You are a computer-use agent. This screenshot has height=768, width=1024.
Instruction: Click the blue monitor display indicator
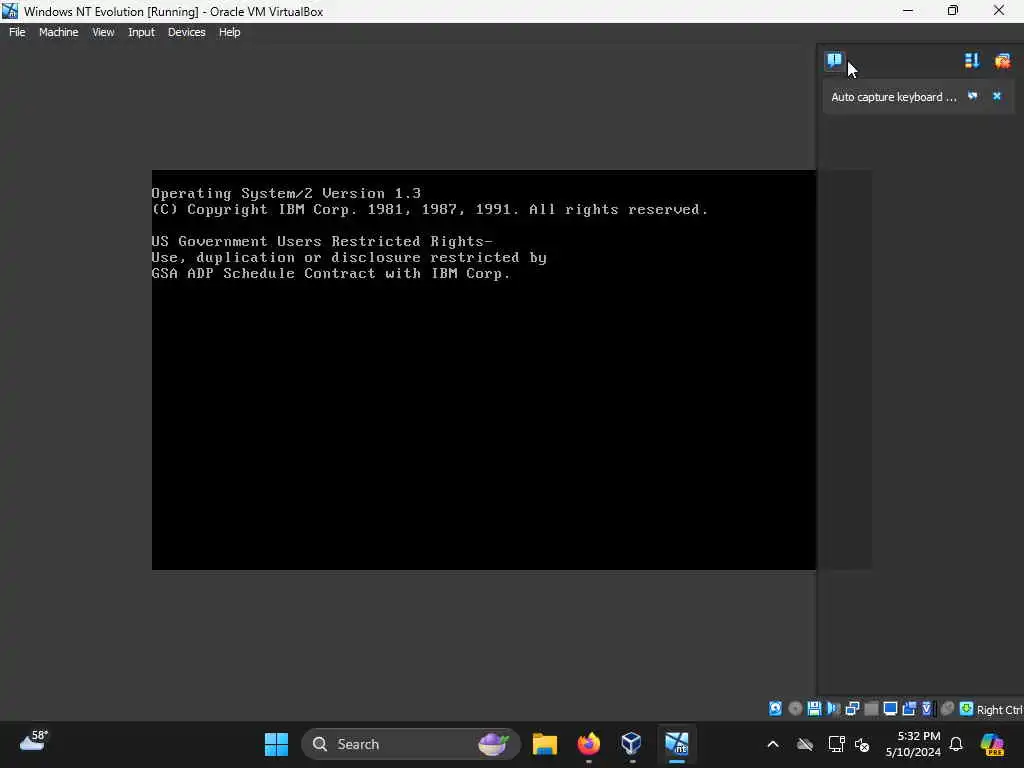point(890,709)
